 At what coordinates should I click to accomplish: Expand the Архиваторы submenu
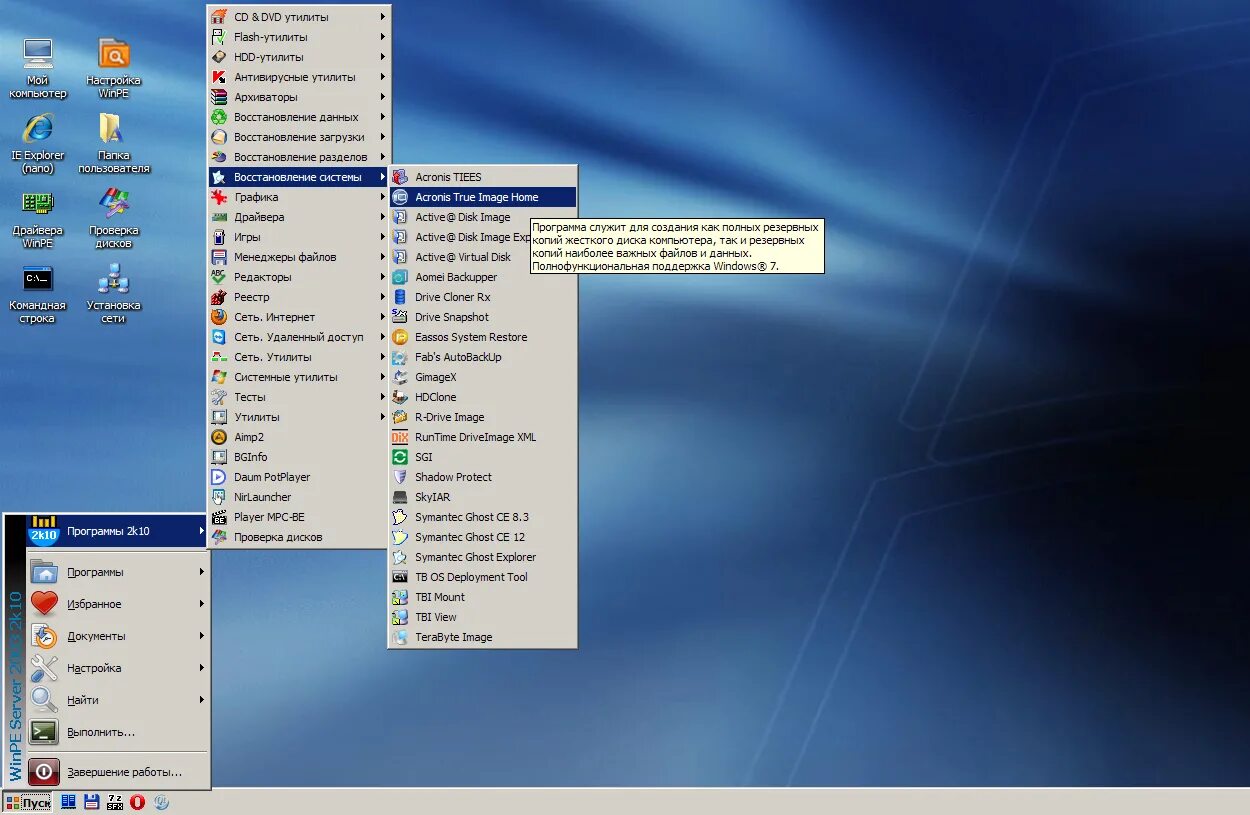[298, 97]
